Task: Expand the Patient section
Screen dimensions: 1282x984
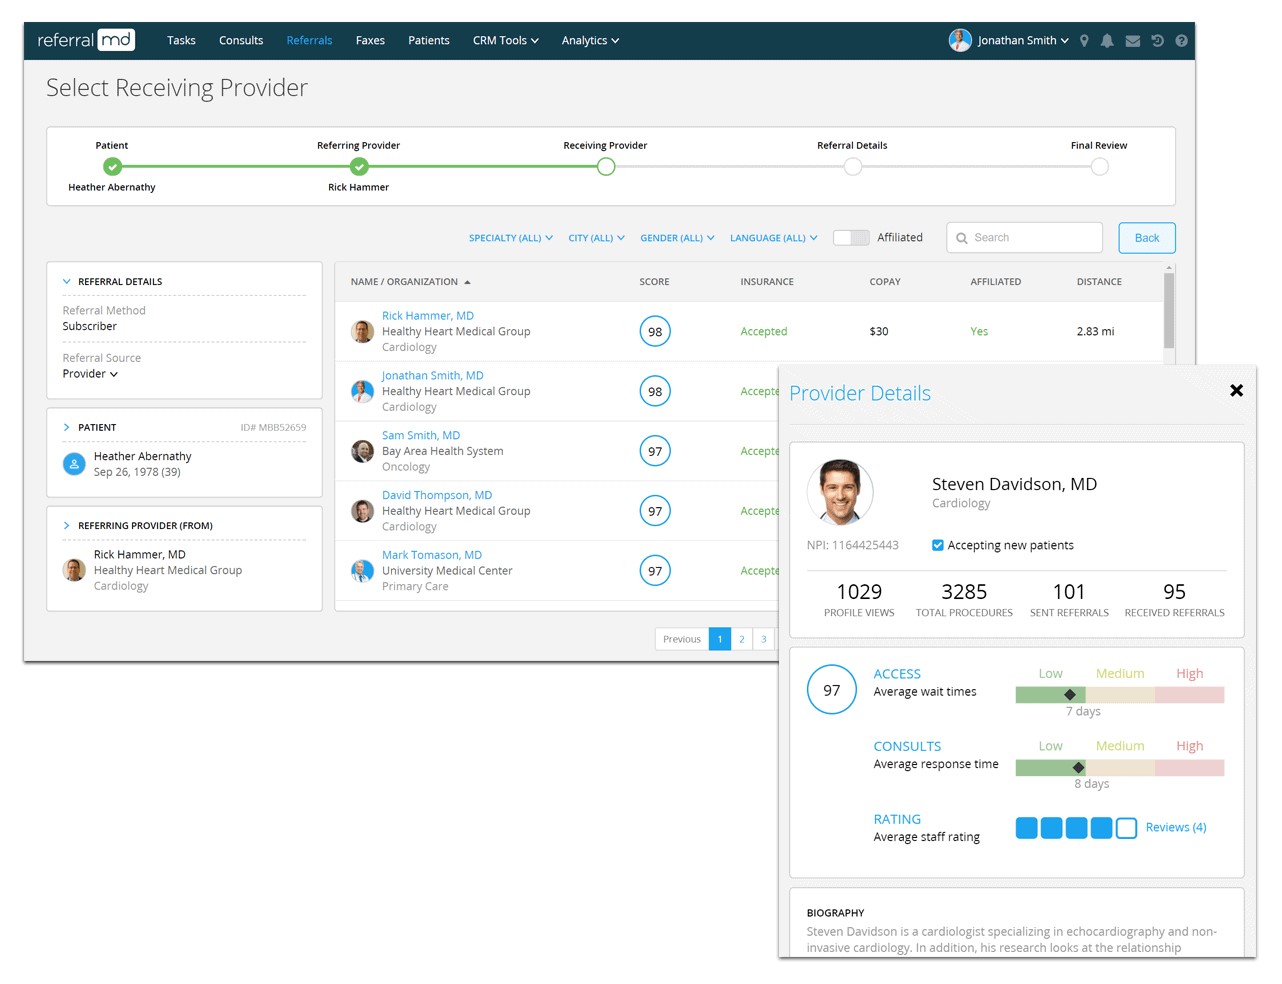Action: pyautogui.click(x=67, y=428)
